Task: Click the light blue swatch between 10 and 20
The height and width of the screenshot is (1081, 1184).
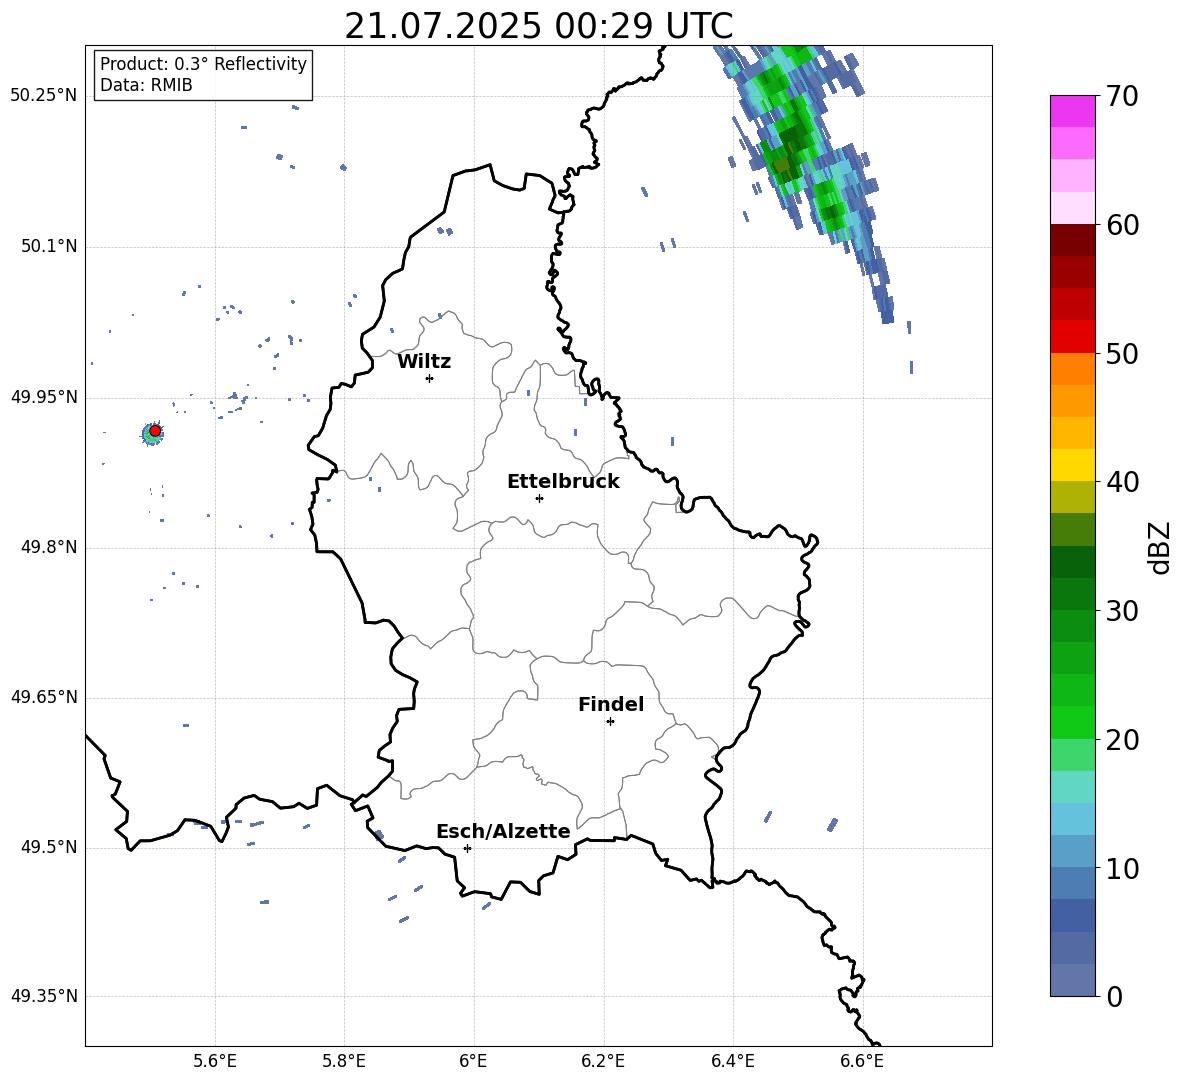Action: click(1072, 819)
